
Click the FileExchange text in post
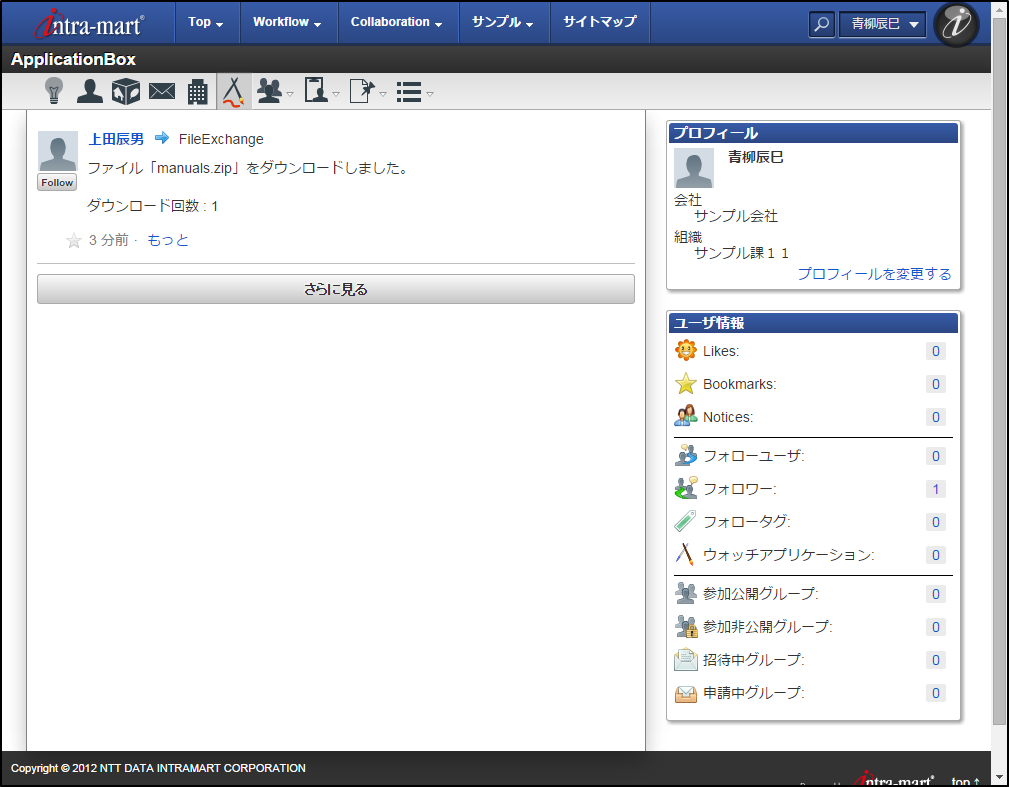[221, 139]
